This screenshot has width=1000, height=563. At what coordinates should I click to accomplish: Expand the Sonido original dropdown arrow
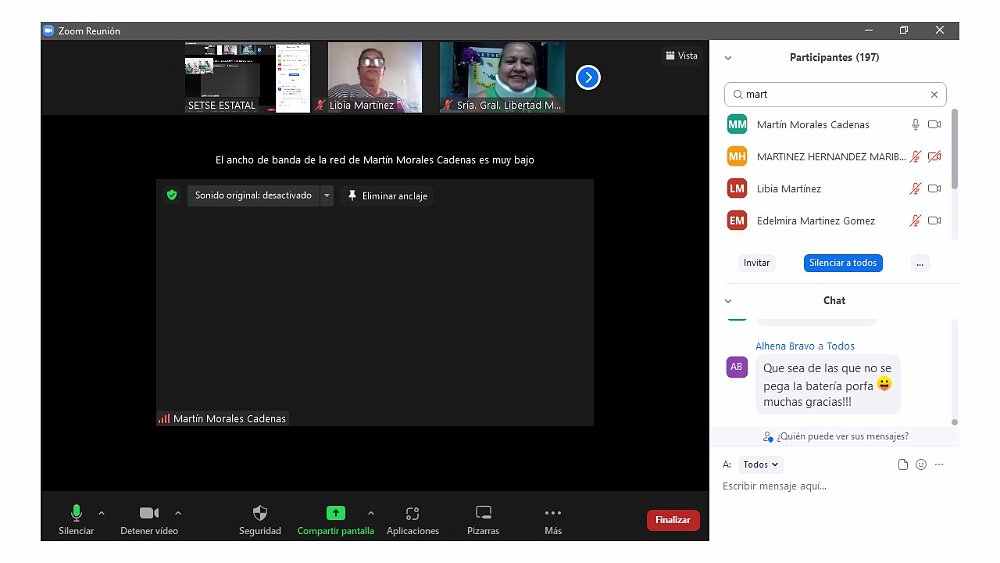pyautogui.click(x=327, y=196)
